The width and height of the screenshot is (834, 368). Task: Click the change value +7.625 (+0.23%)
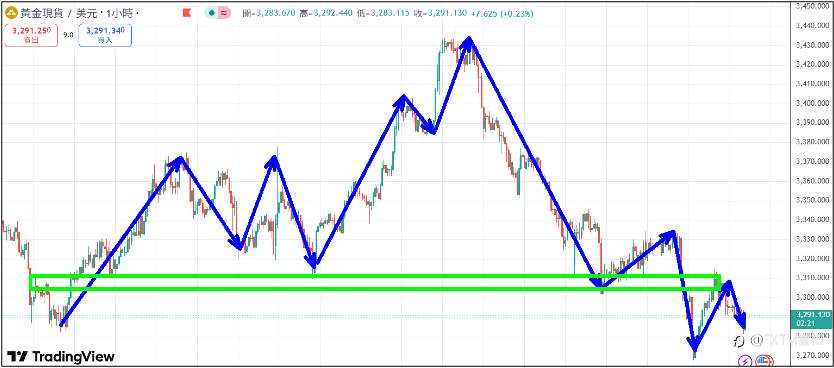coord(502,14)
